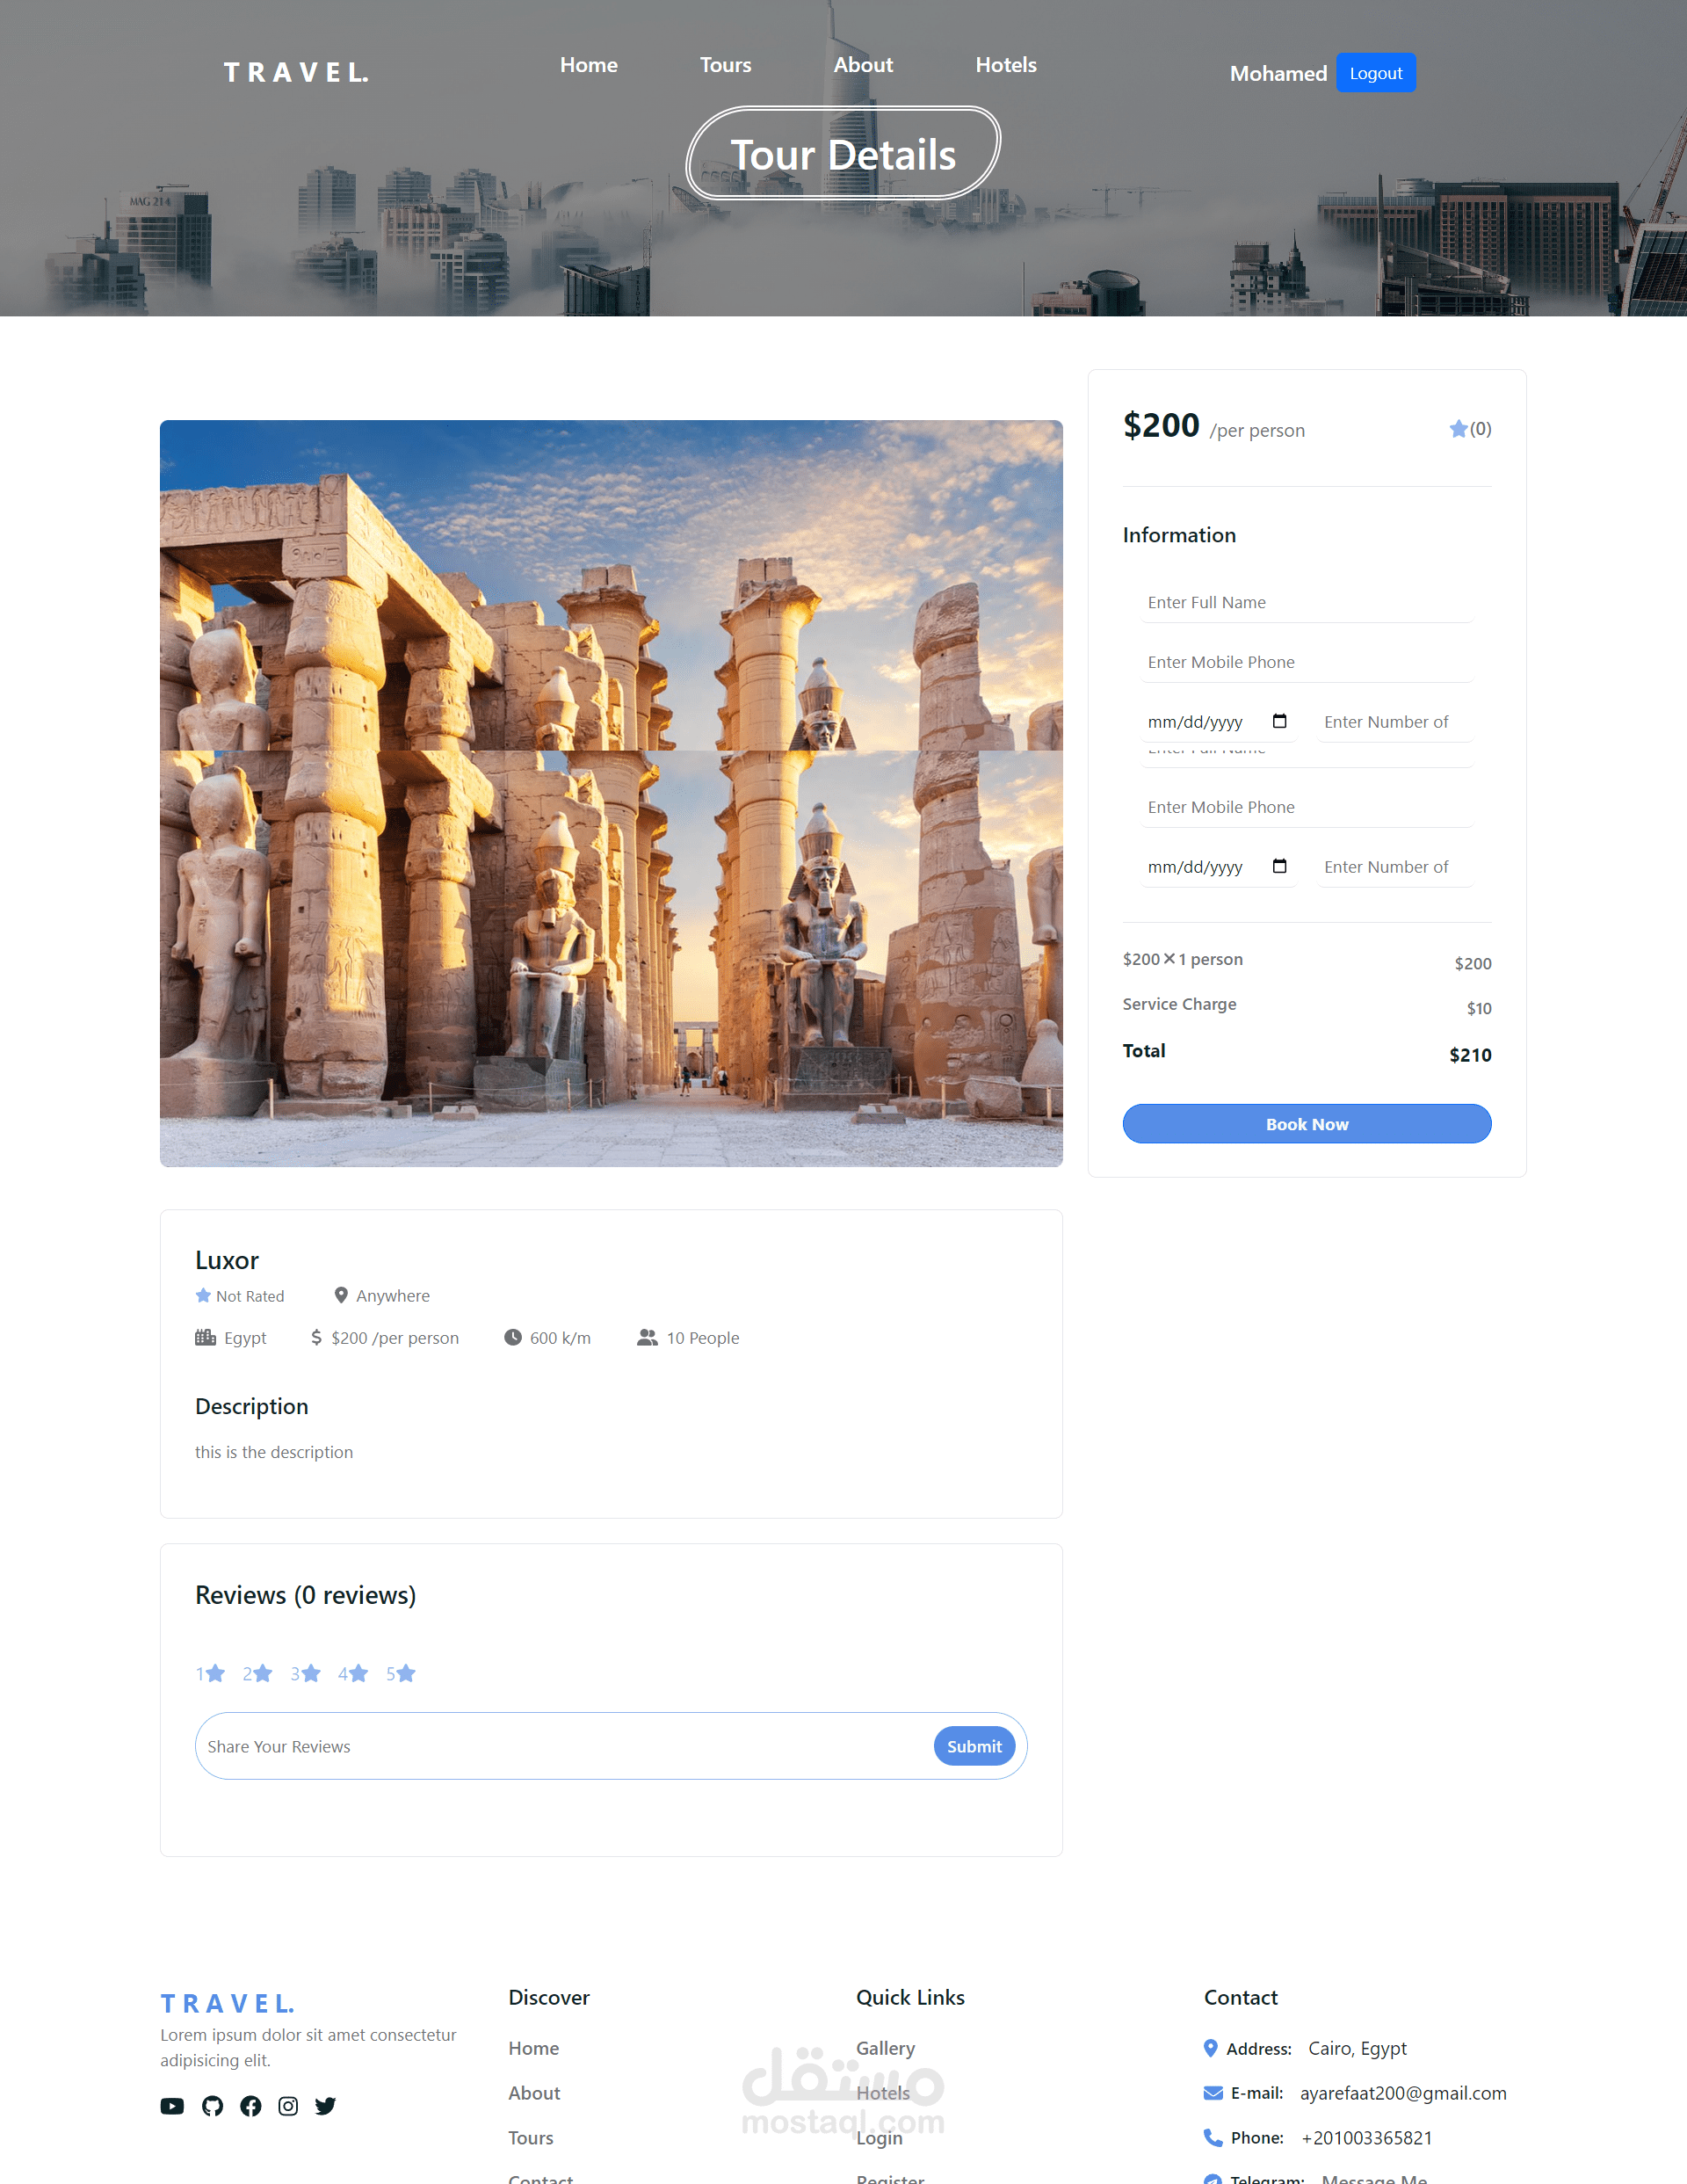Click the About nav link
This screenshot has width=1687, height=2184.
[863, 65]
